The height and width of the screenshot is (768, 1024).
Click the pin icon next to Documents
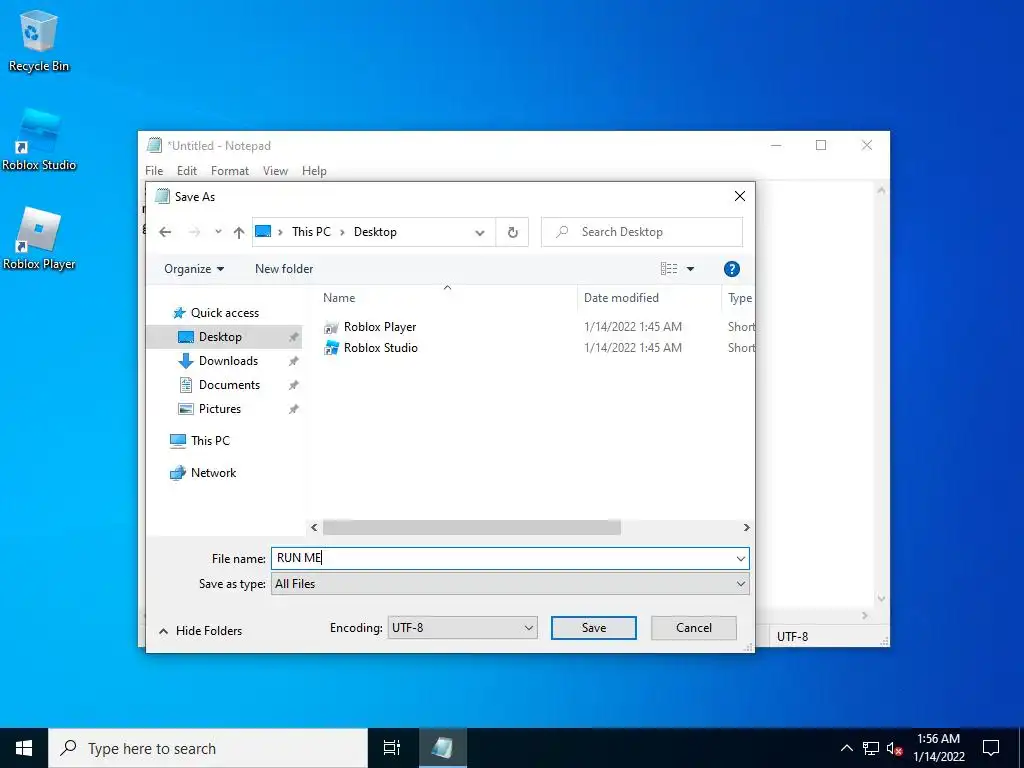click(294, 385)
